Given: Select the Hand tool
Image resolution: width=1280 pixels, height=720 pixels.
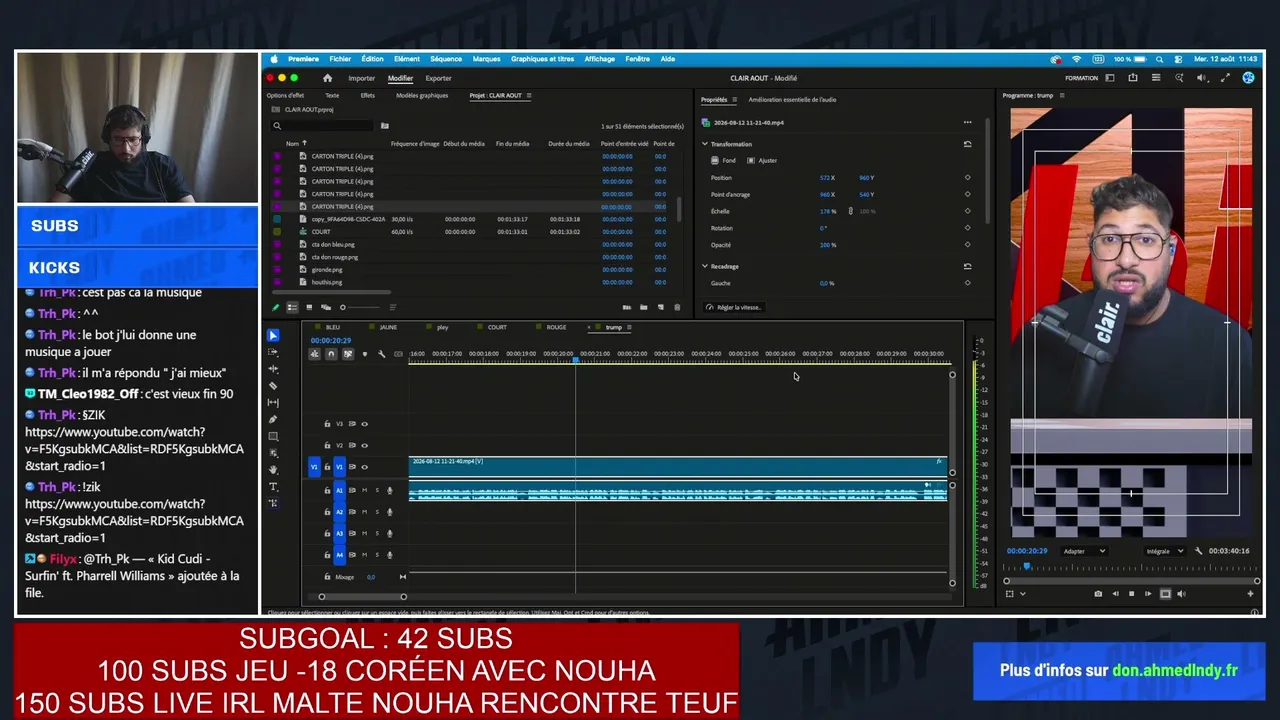Looking at the screenshot, I should (273, 469).
